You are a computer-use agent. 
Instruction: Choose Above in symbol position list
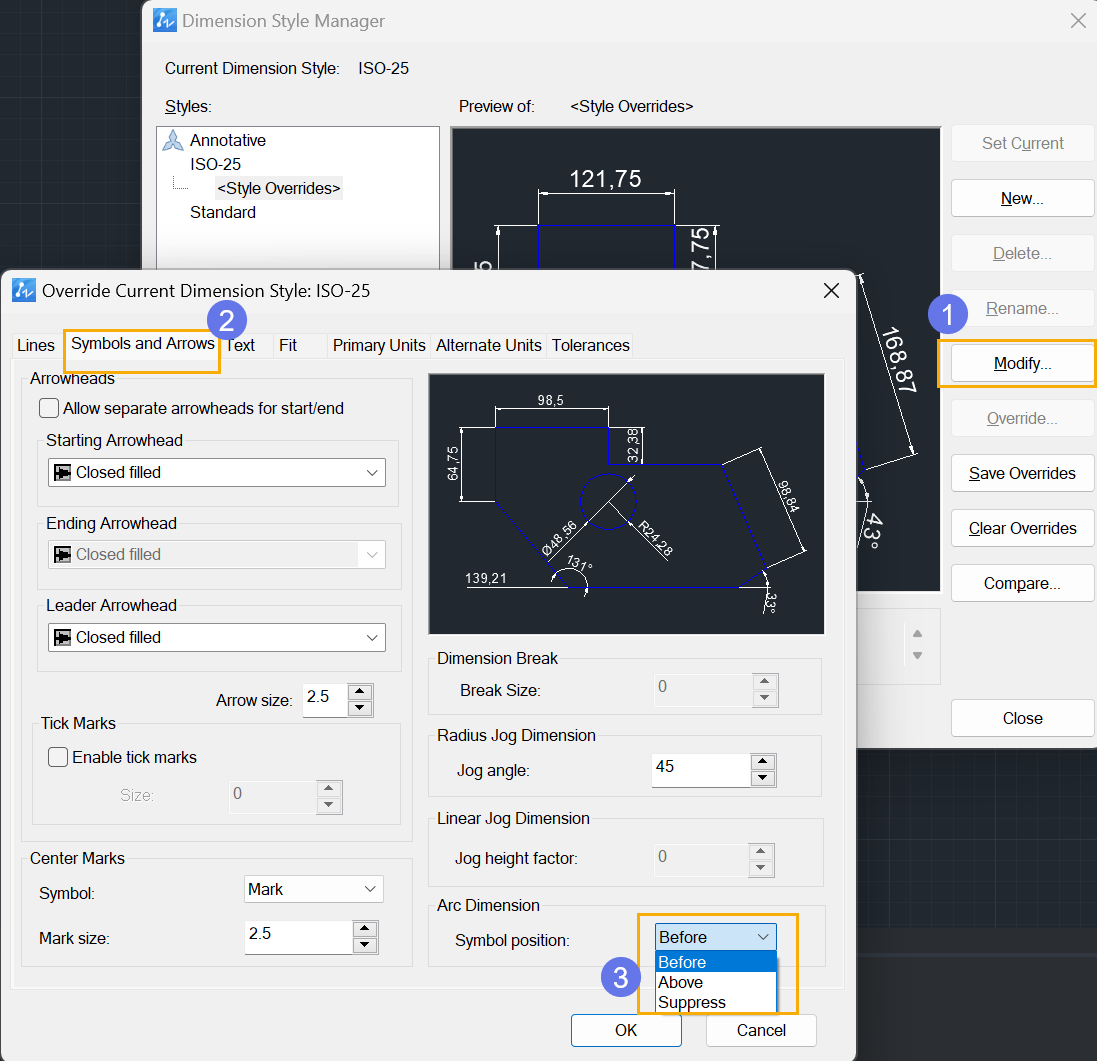[x=716, y=982]
